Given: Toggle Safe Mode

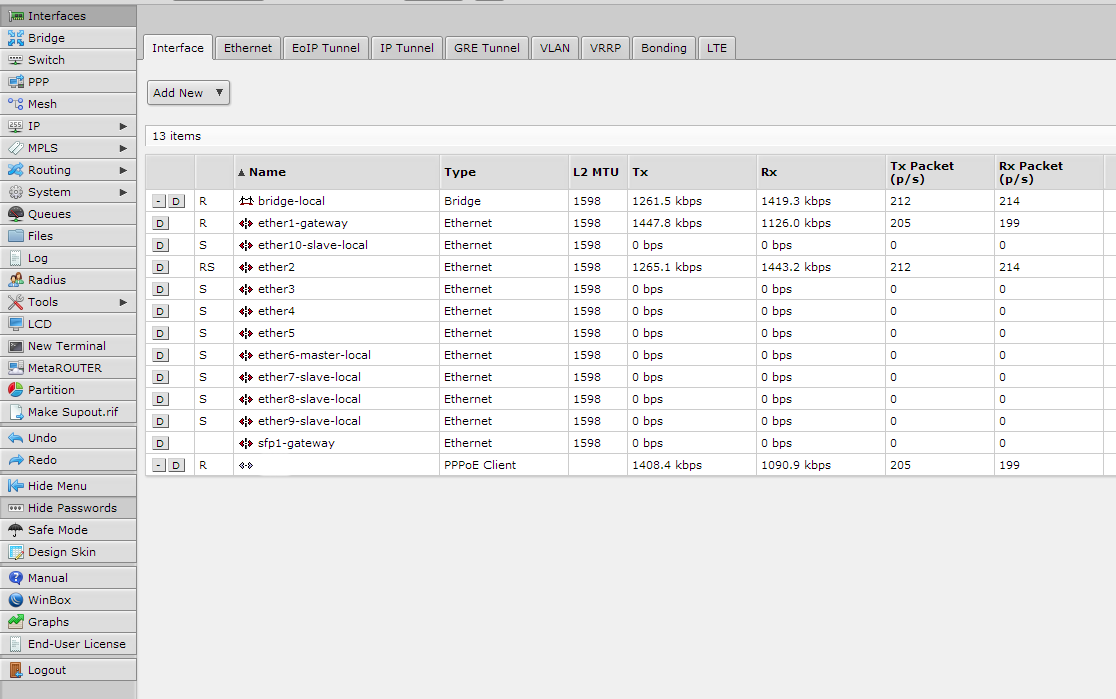Looking at the screenshot, I should (68, 530).
